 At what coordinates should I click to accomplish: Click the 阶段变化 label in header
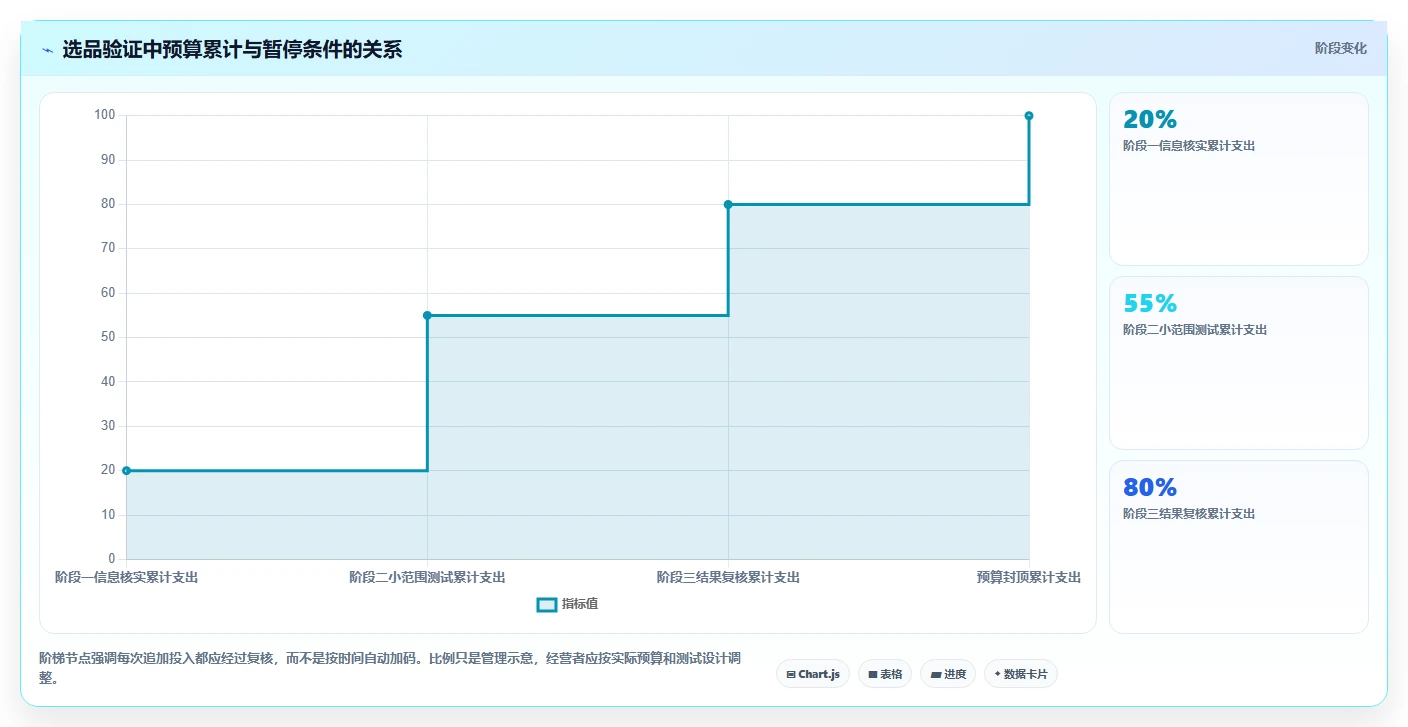(1341, 48)
